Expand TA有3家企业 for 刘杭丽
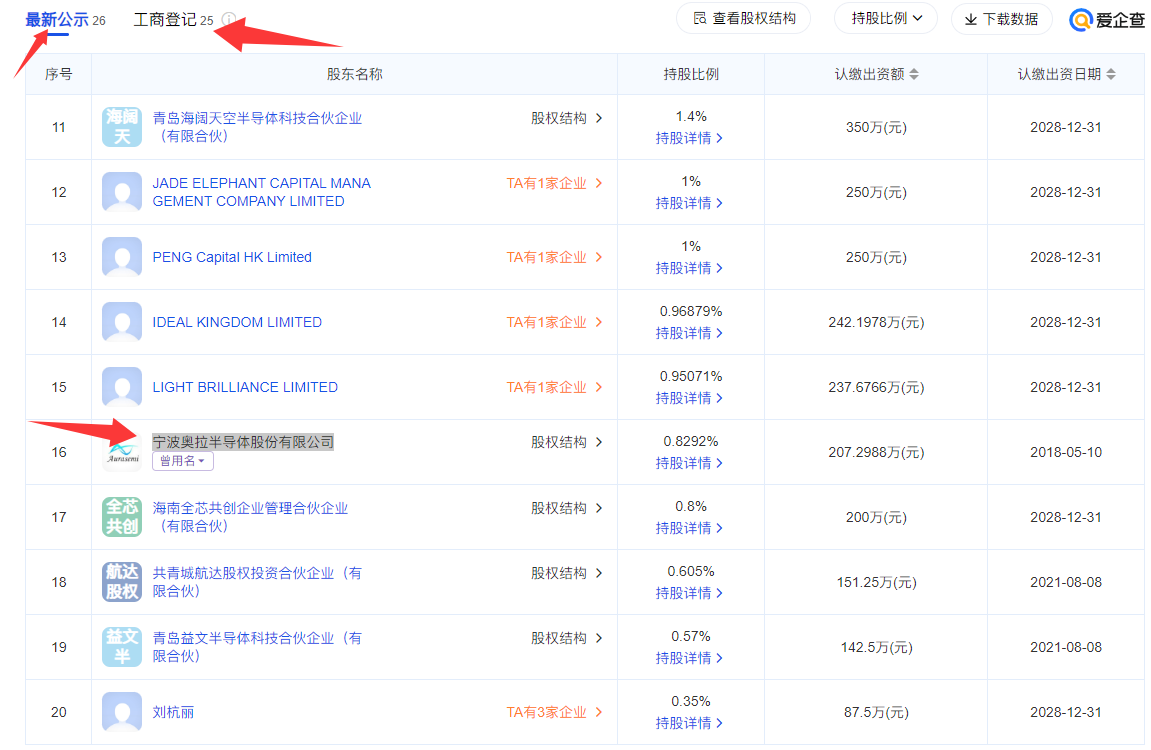 (554, 712)
